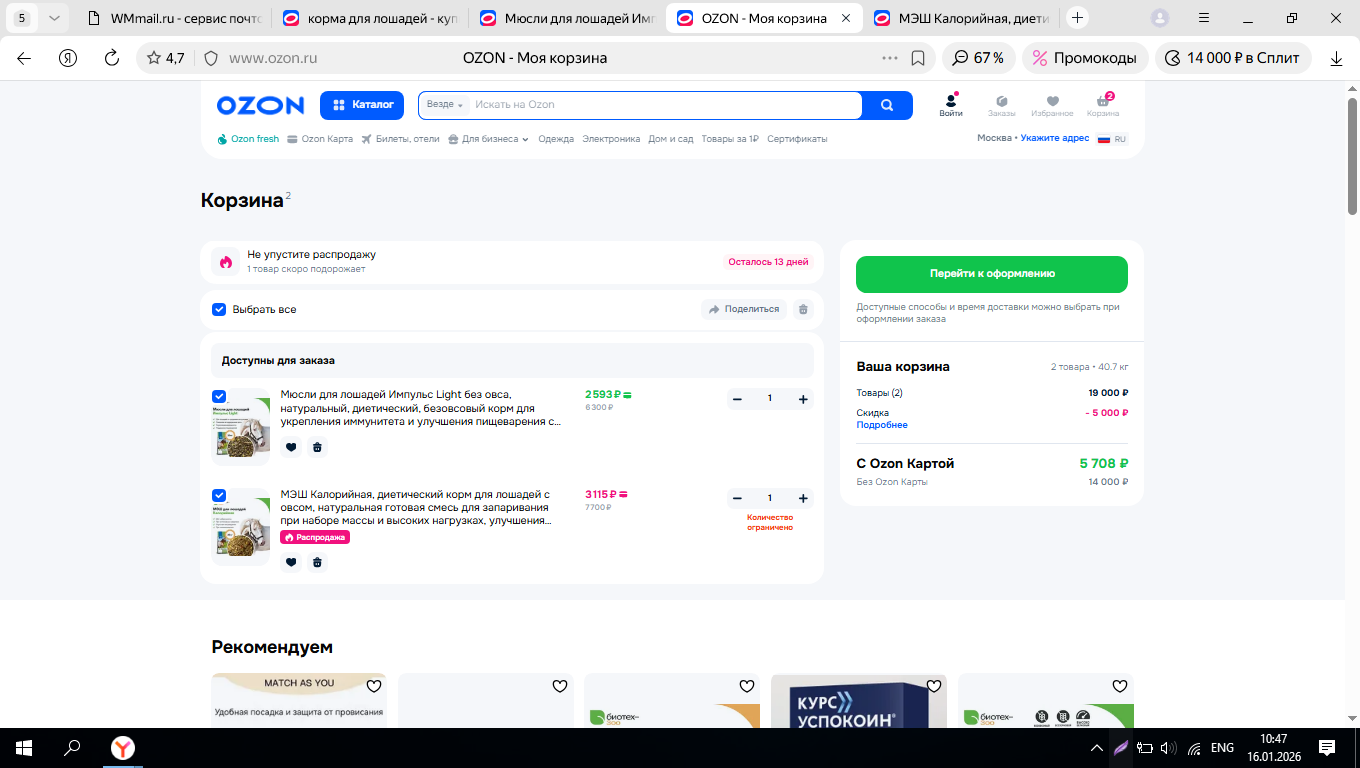Click the Поделиться button
The width and height of the screenshot is (1360, 768).
(744, 309)
